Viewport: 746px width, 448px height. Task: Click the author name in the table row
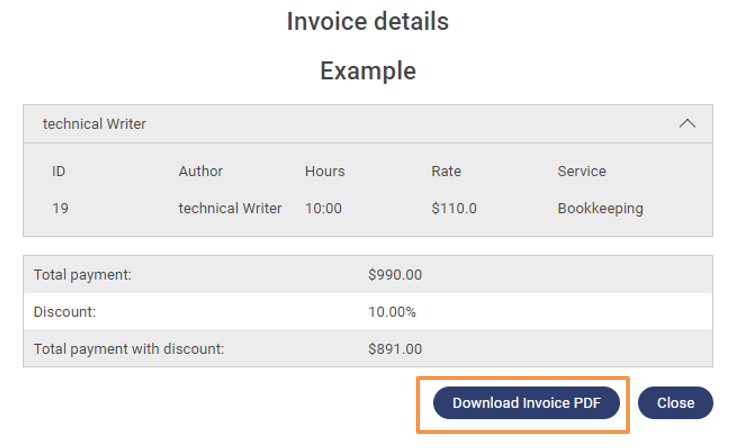click(230, 209)
